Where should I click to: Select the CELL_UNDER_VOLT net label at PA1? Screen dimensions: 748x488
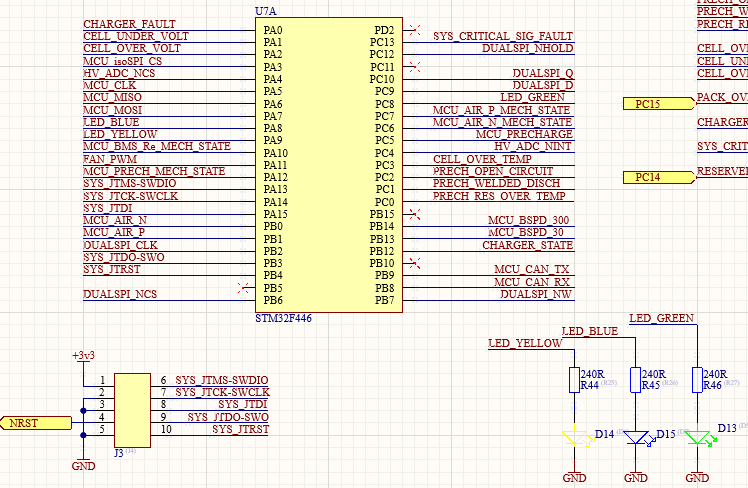[136, 36]
